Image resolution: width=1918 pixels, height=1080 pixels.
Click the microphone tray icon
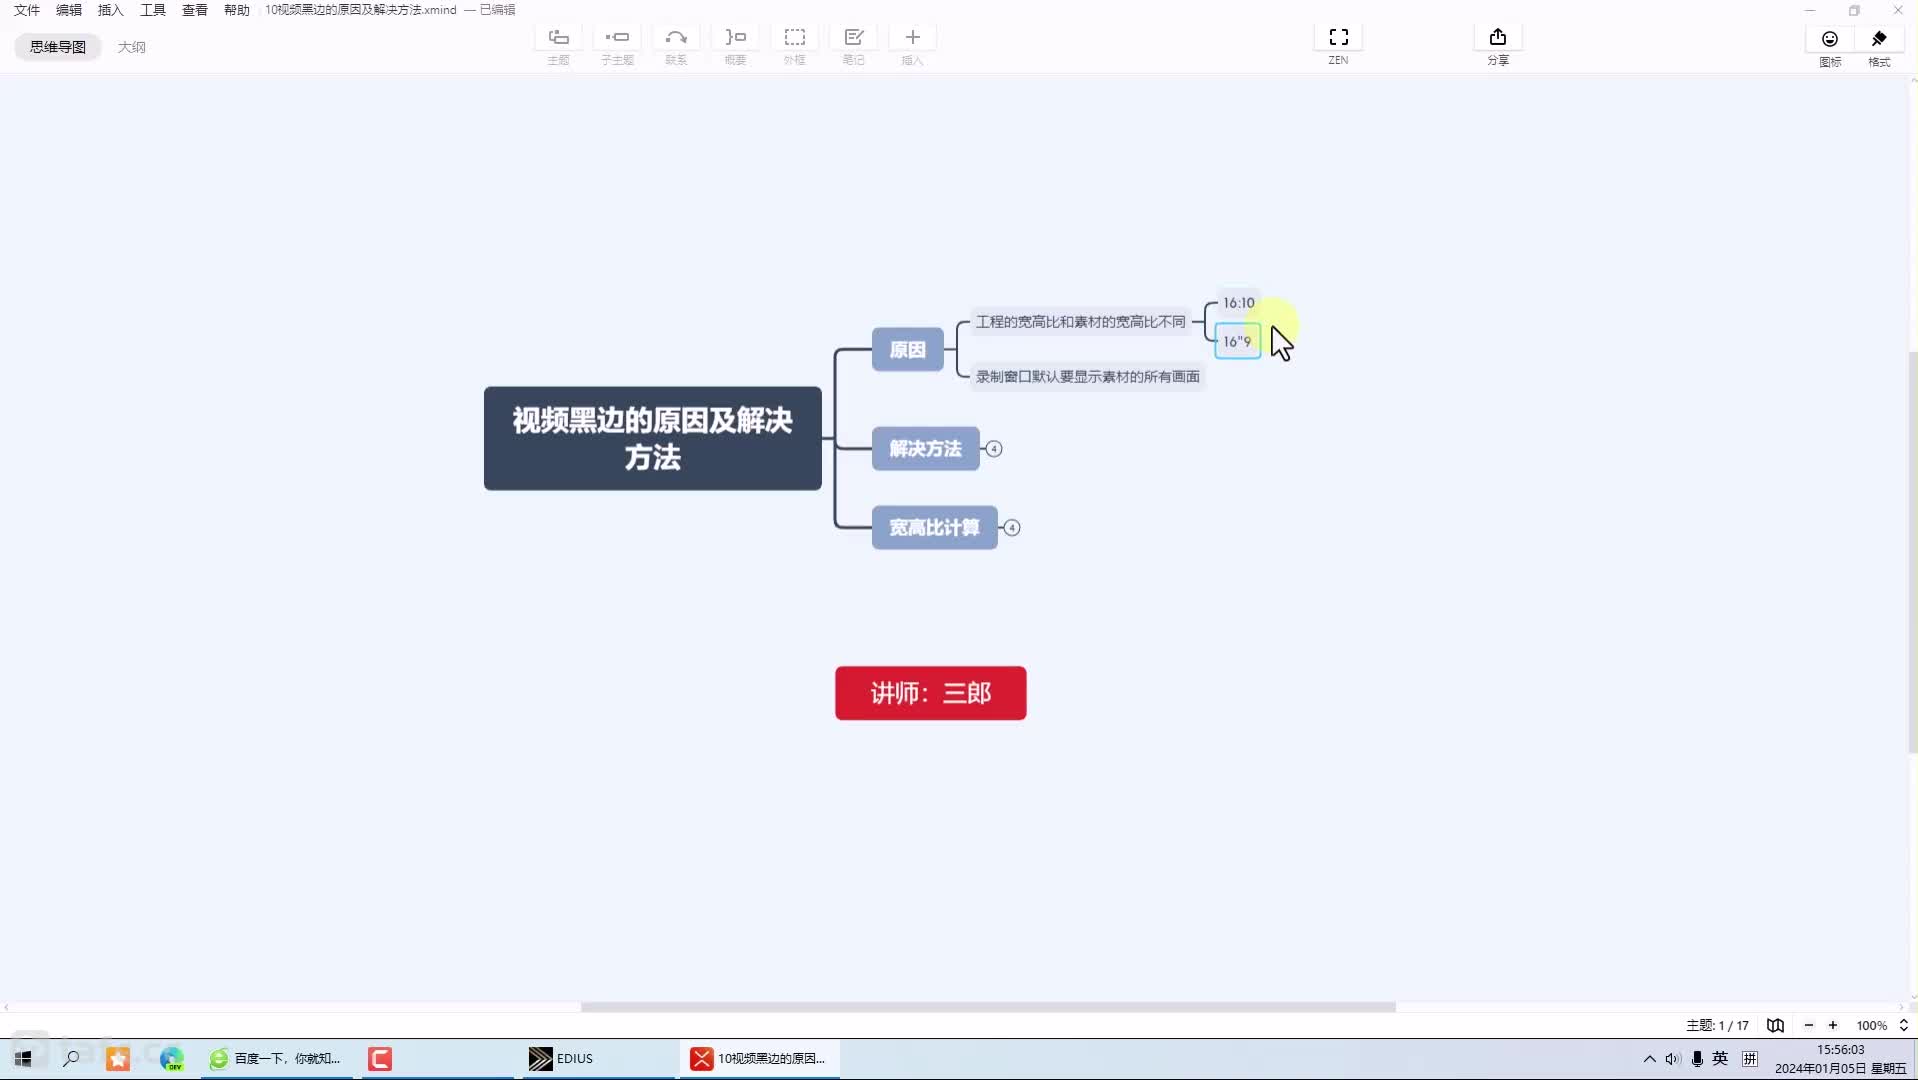[1697, 1058]
